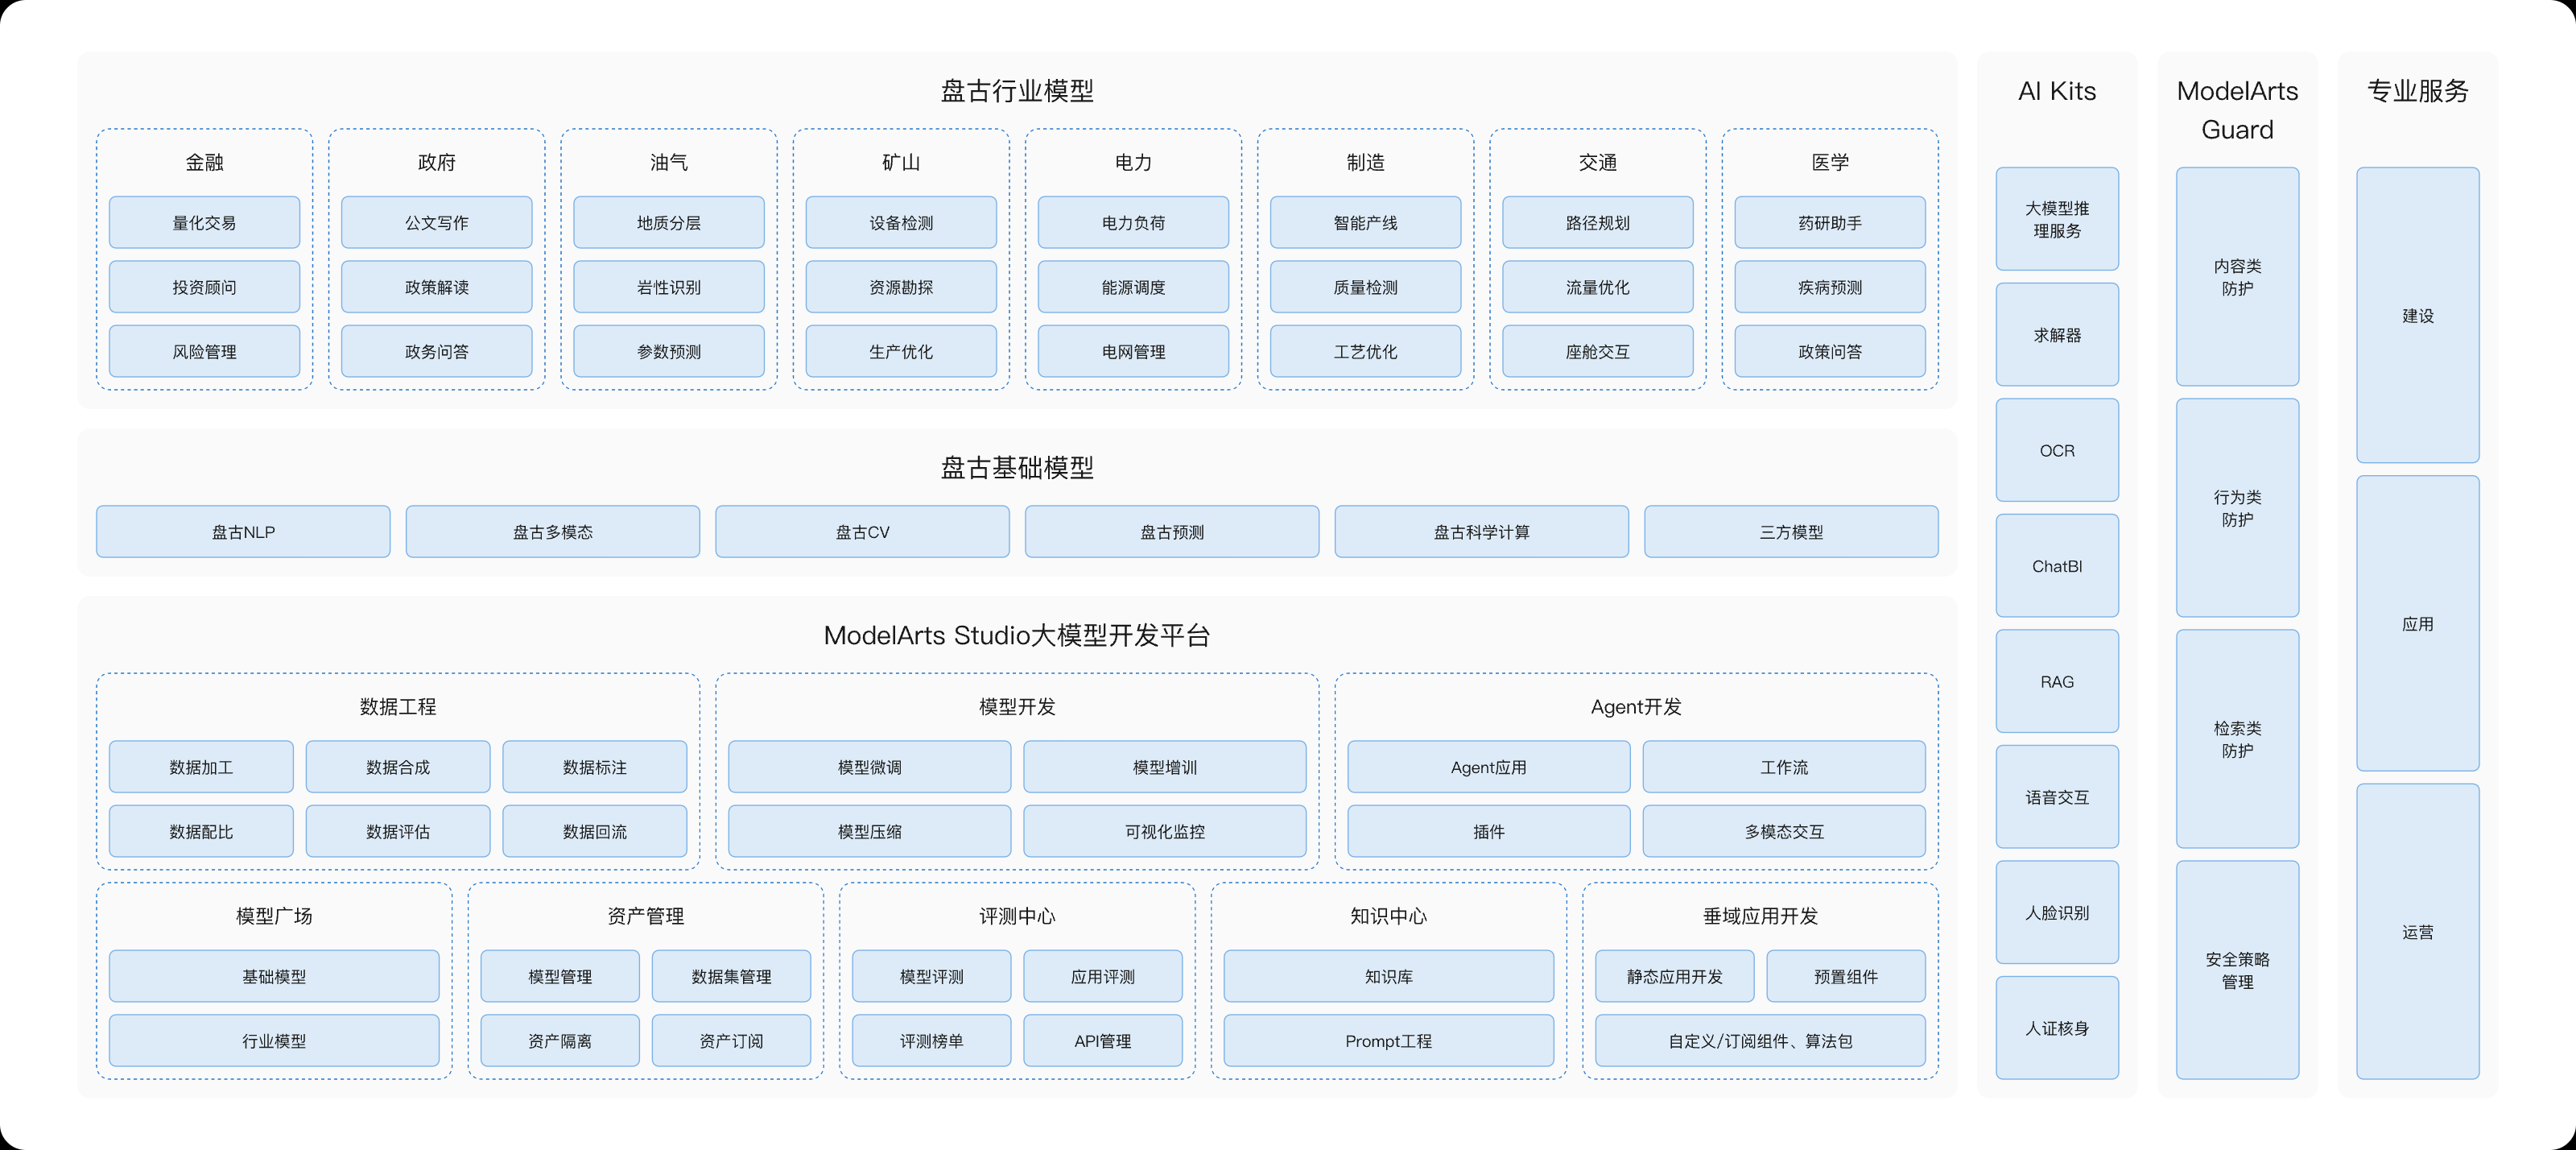The height and width of the screenshot is (1150, 2576).
Task: Select the RAG kit box
Action: click(2056, 681)
